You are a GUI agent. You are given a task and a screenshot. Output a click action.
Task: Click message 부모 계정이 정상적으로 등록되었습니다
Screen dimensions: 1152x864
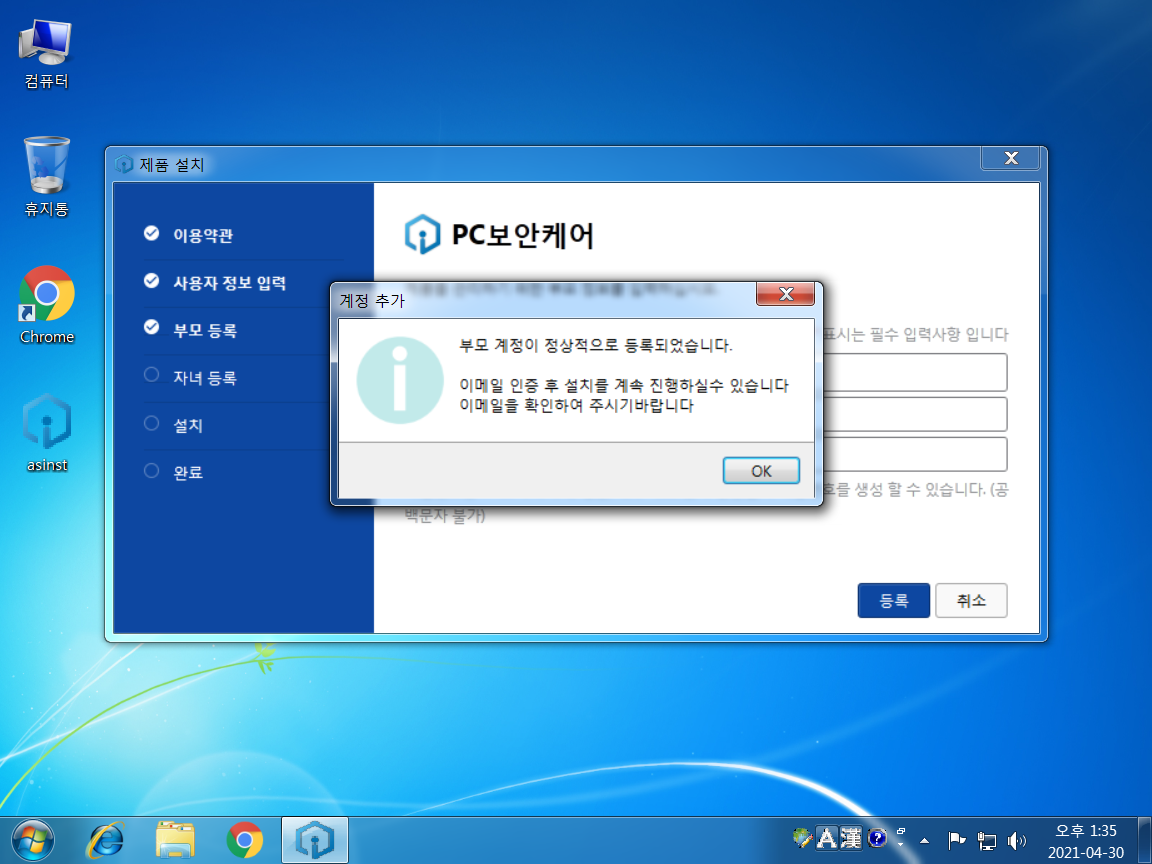point(596,345)
